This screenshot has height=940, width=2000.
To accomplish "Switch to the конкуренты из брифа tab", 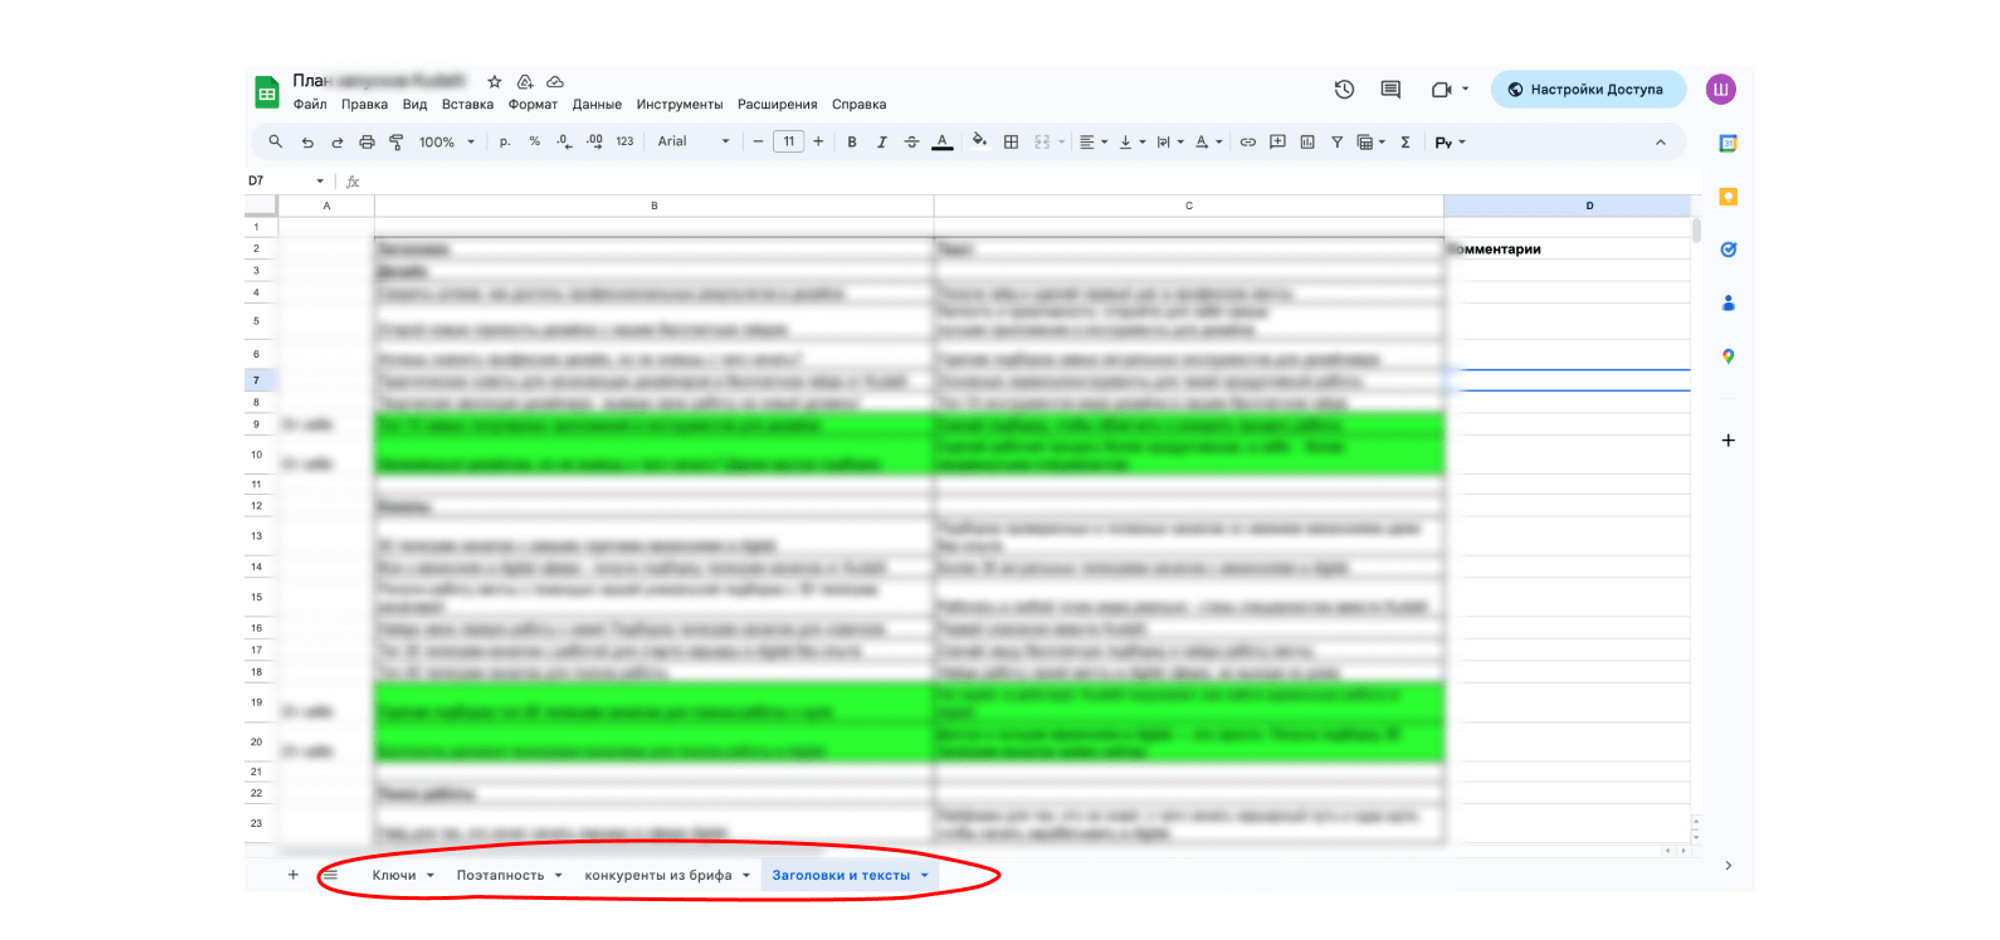I will point(658,875).
